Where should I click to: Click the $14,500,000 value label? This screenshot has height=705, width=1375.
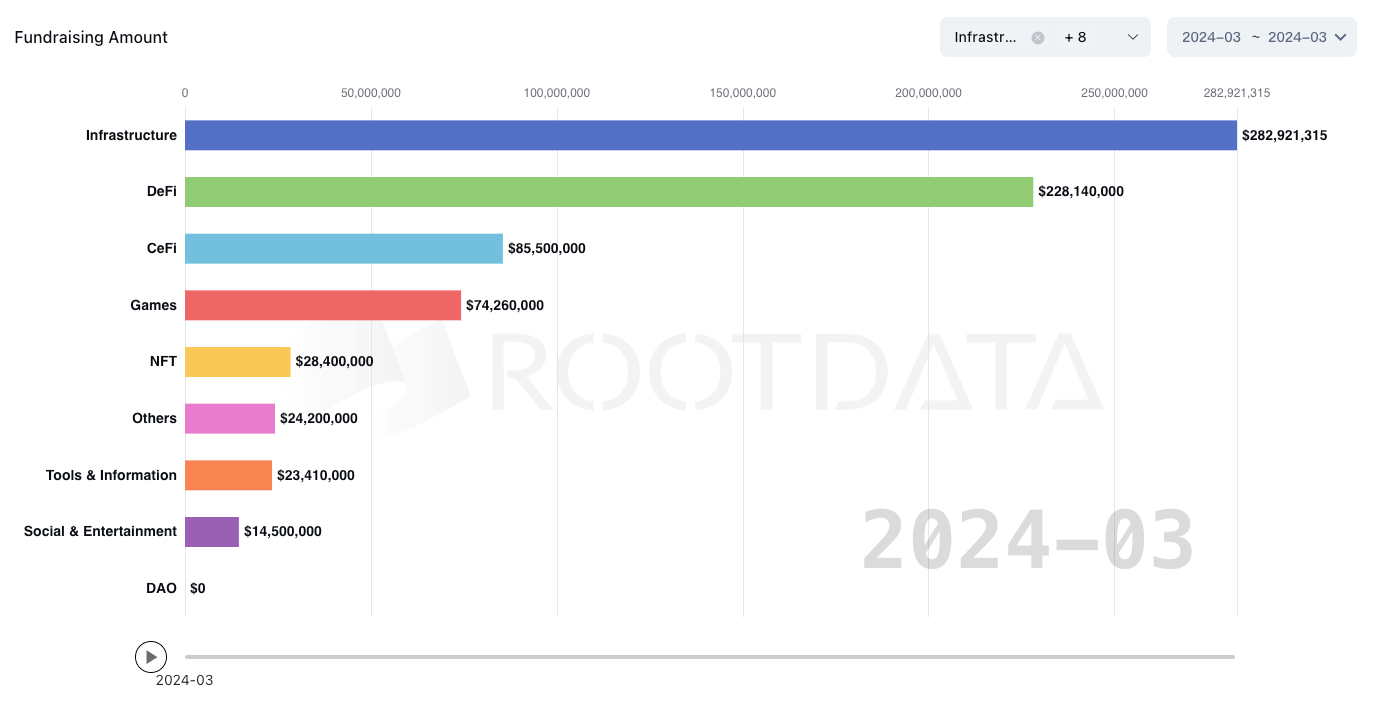[283, 531]
